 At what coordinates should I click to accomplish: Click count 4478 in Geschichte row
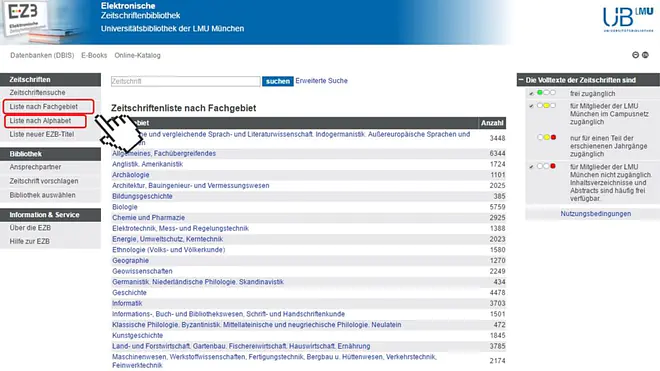497,293
